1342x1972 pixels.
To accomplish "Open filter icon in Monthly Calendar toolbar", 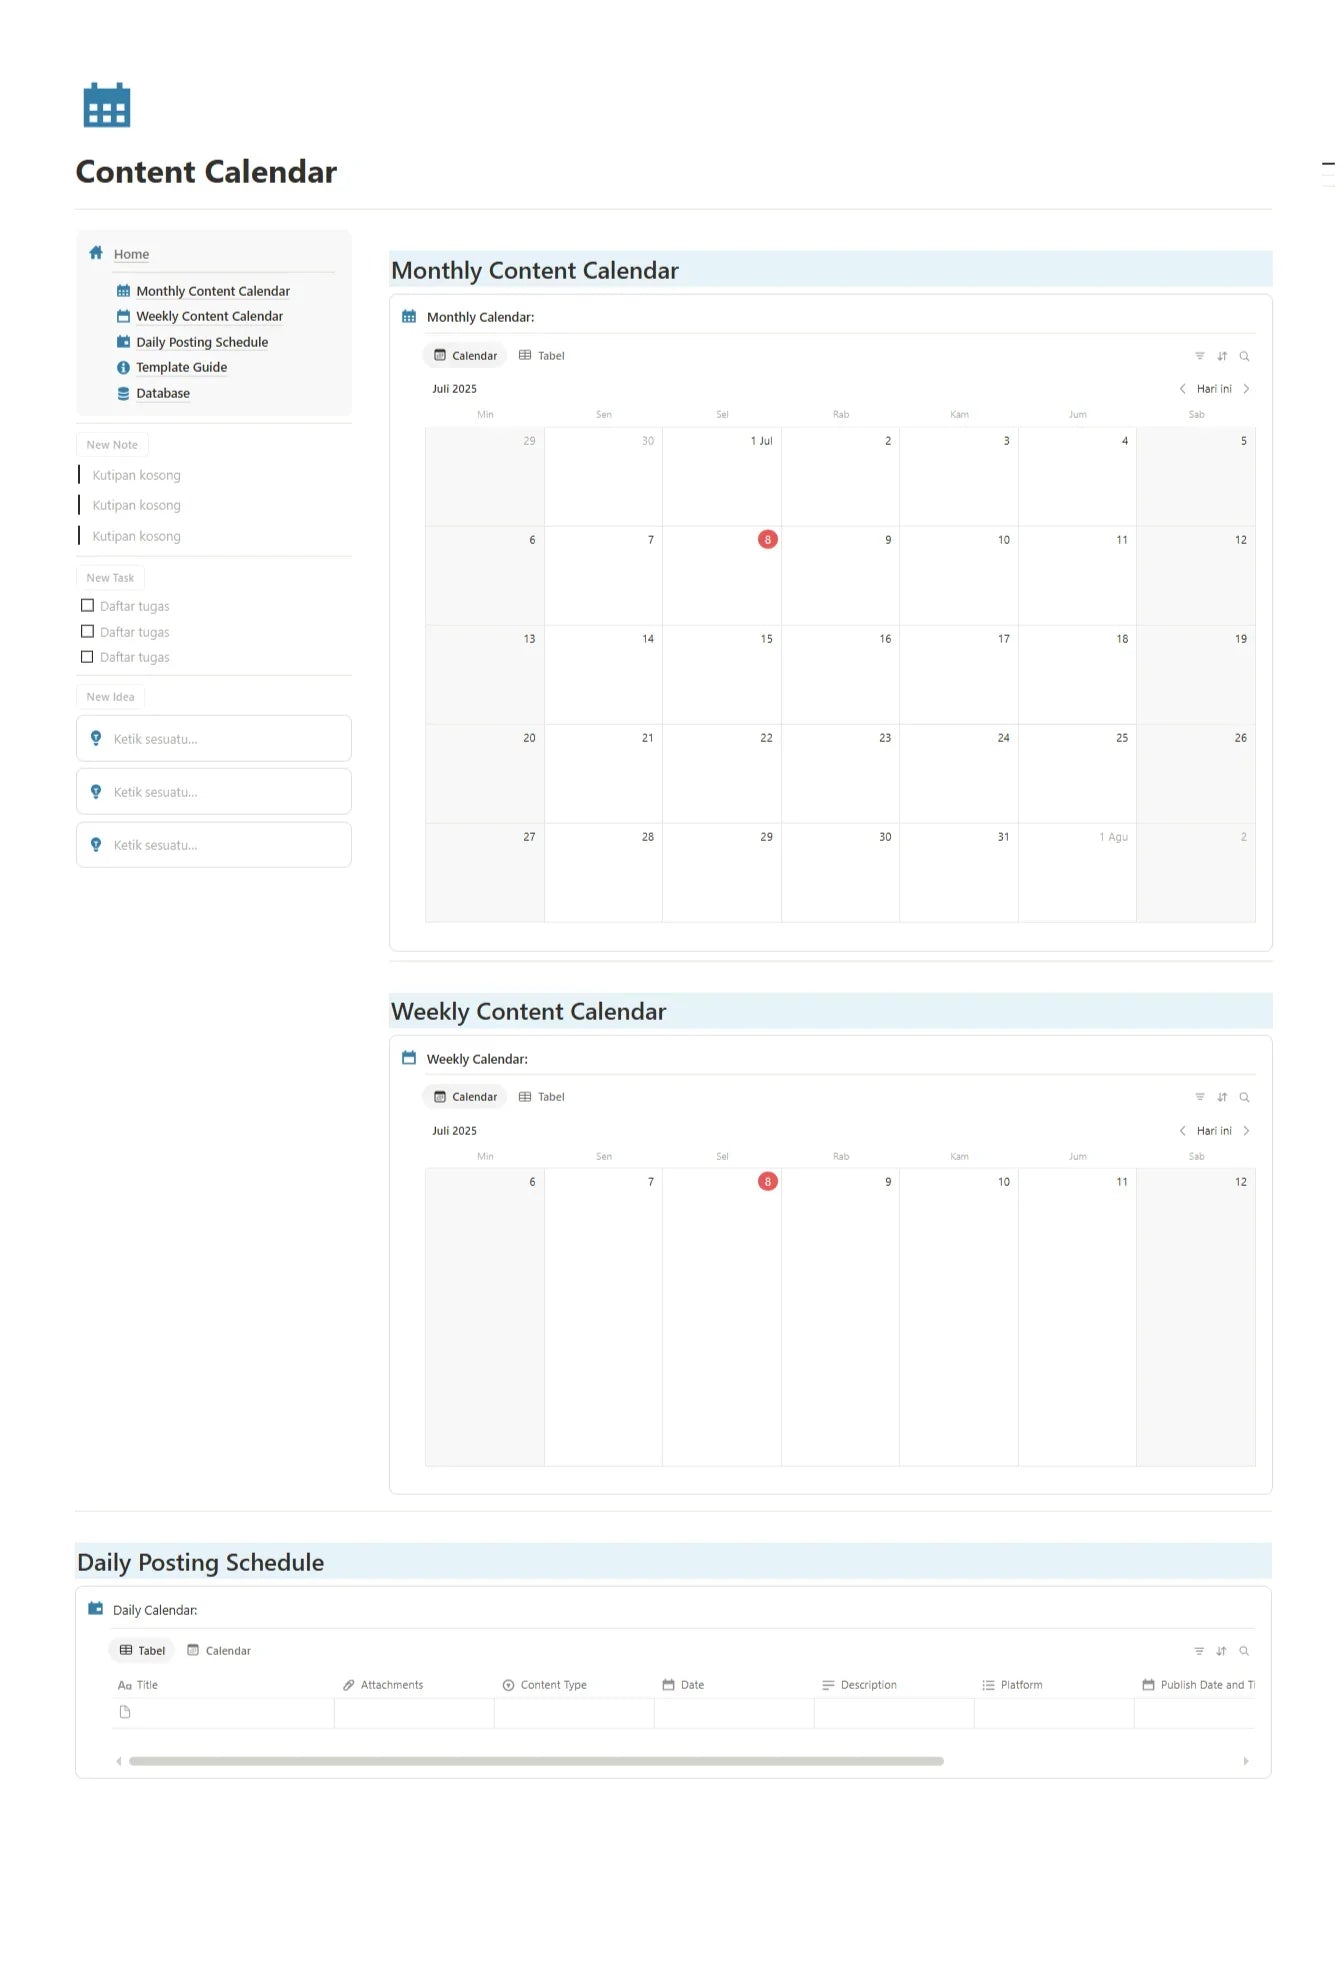I will [1199, 356].
